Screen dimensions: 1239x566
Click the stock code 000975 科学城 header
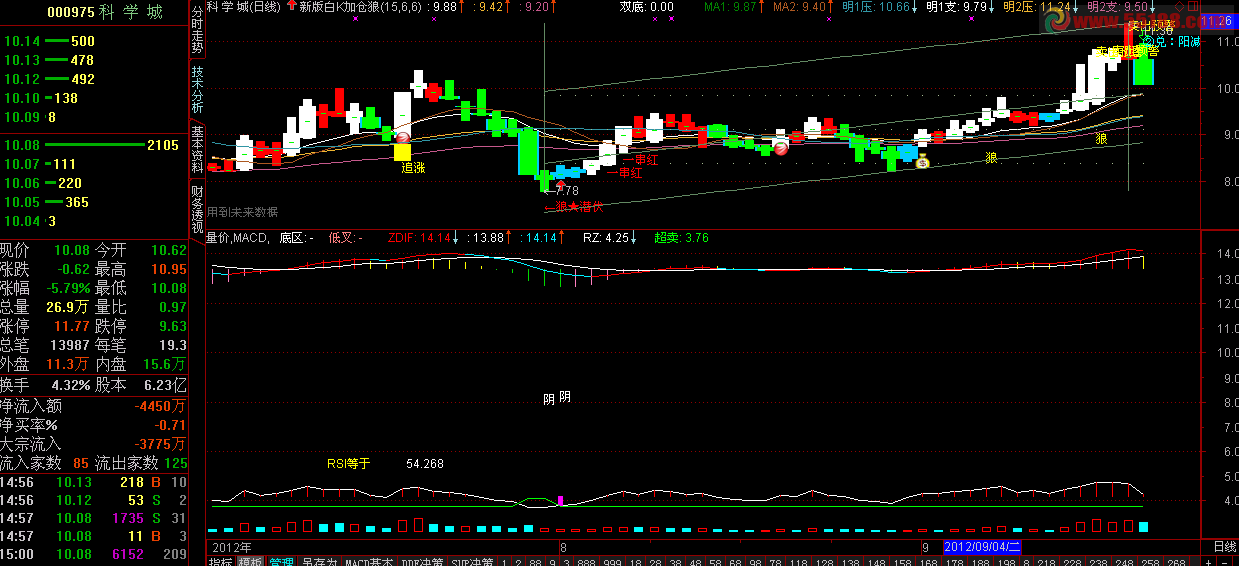point(105,12)
